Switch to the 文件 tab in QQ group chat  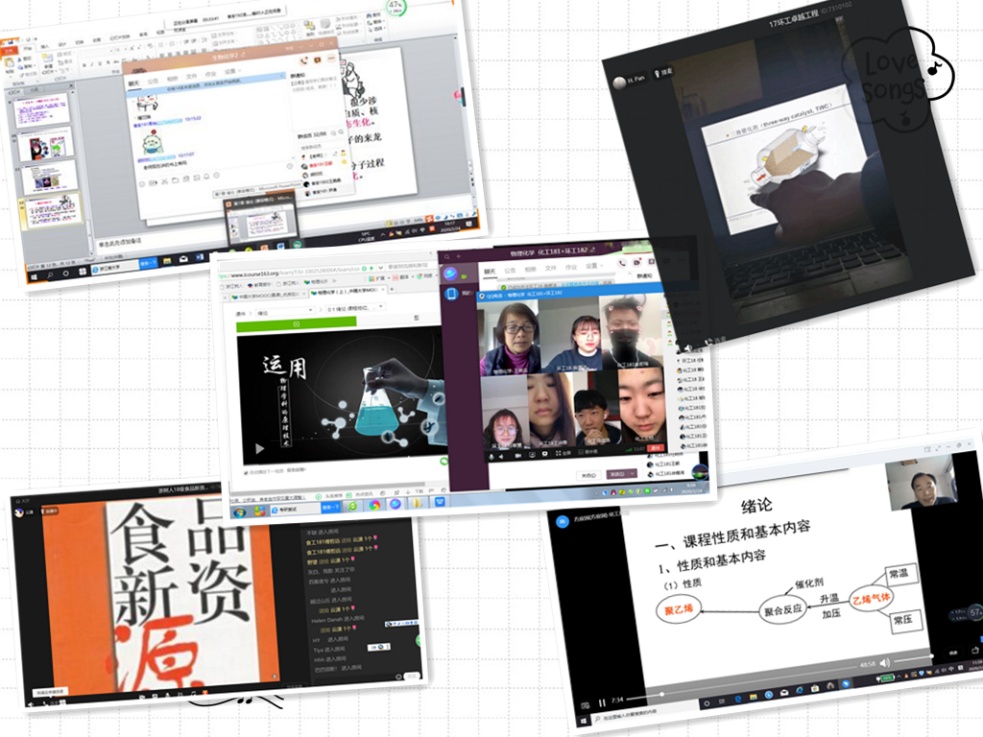coord(550,269)
